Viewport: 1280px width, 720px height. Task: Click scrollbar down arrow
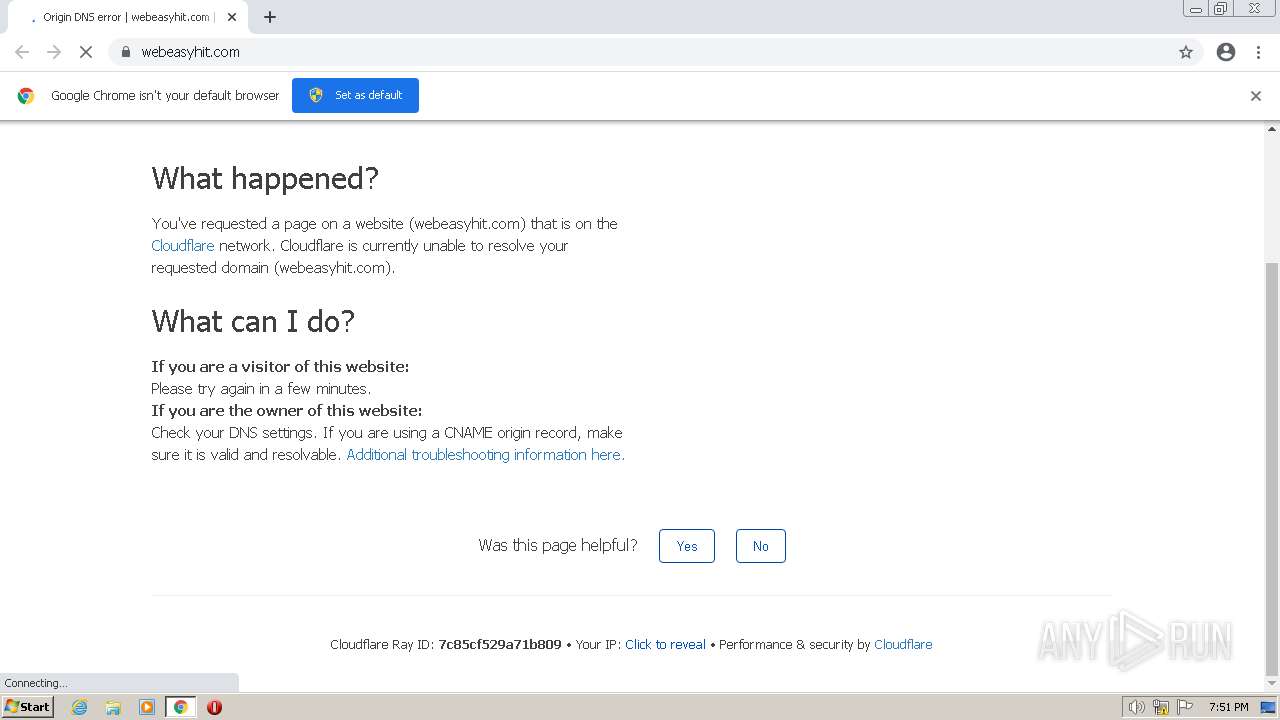tap(1272, 684)
